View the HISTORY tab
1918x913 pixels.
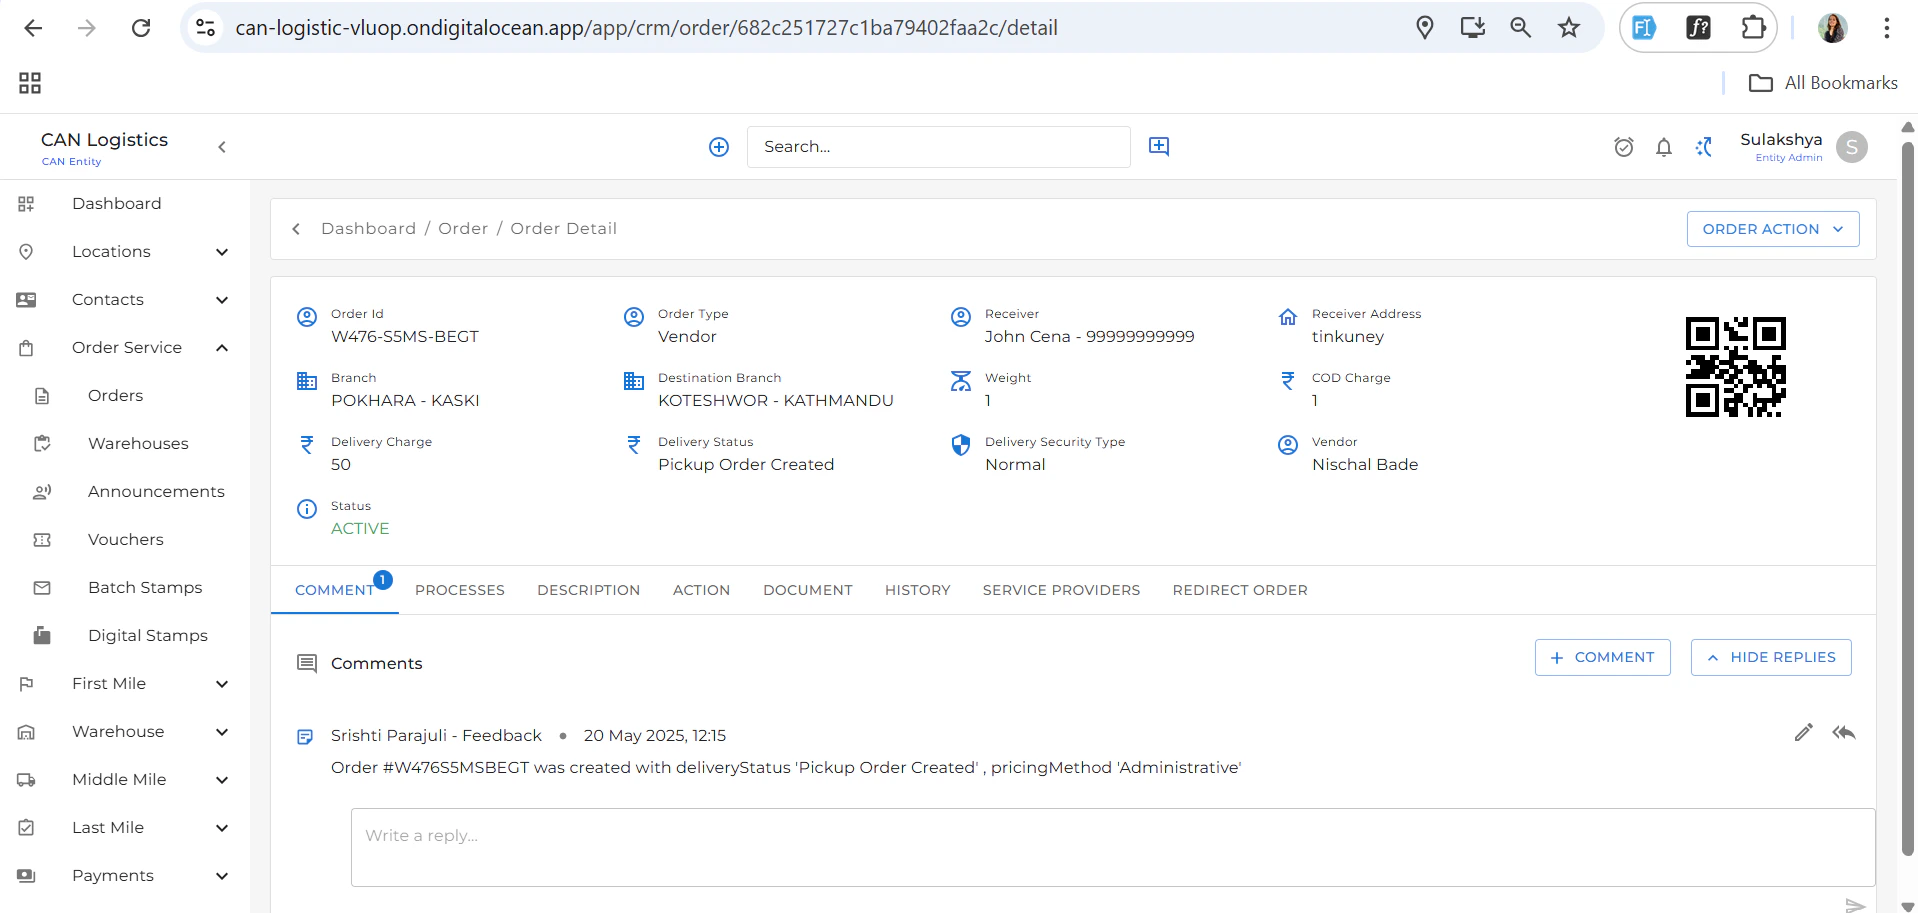(x=918, y=590)
